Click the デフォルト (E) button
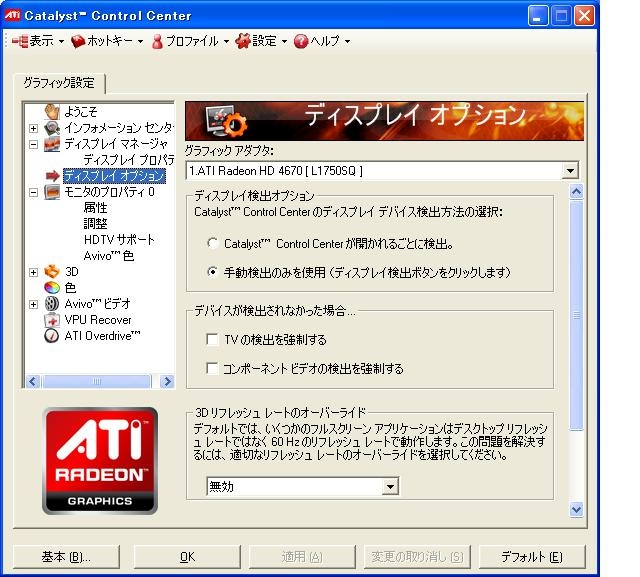Image resolution: width=640 pixels, height=577 pixels. click(532, 557)
